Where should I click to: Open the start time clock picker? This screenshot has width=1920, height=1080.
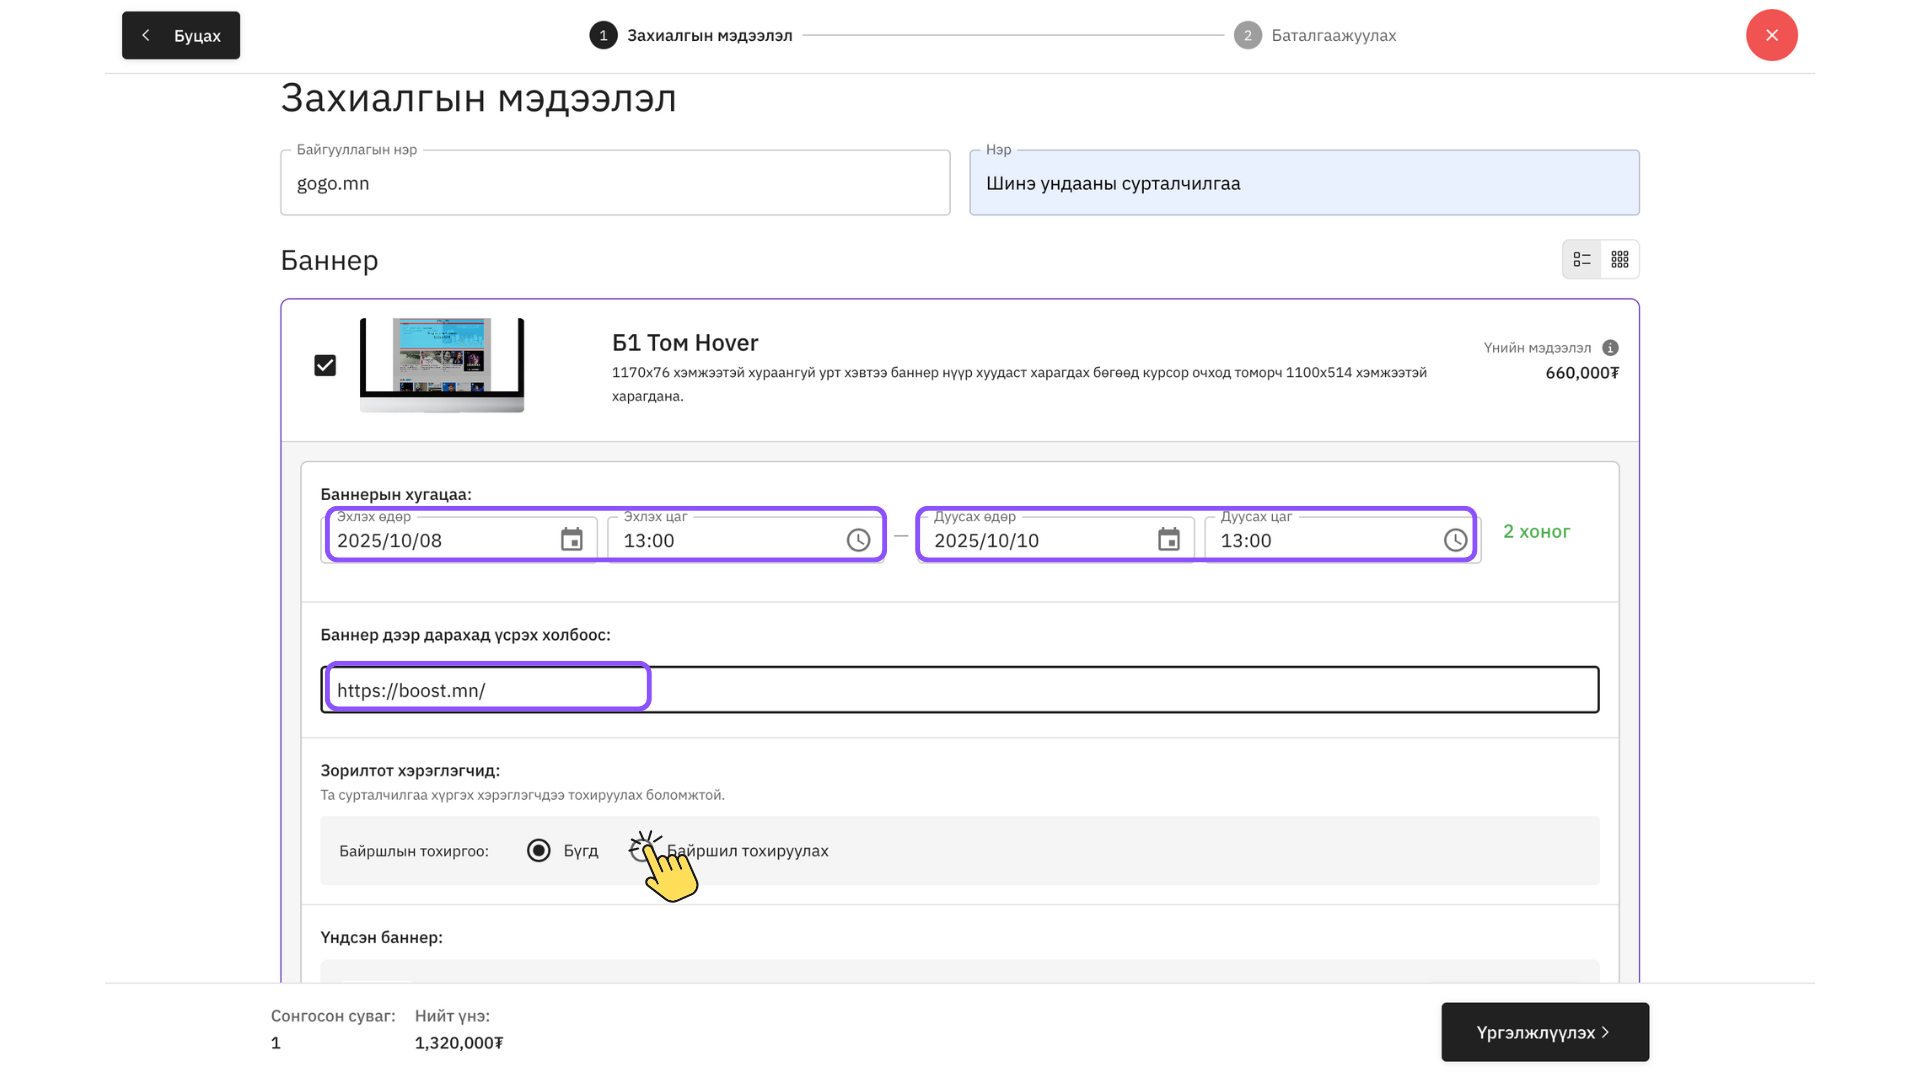(858, 540)
